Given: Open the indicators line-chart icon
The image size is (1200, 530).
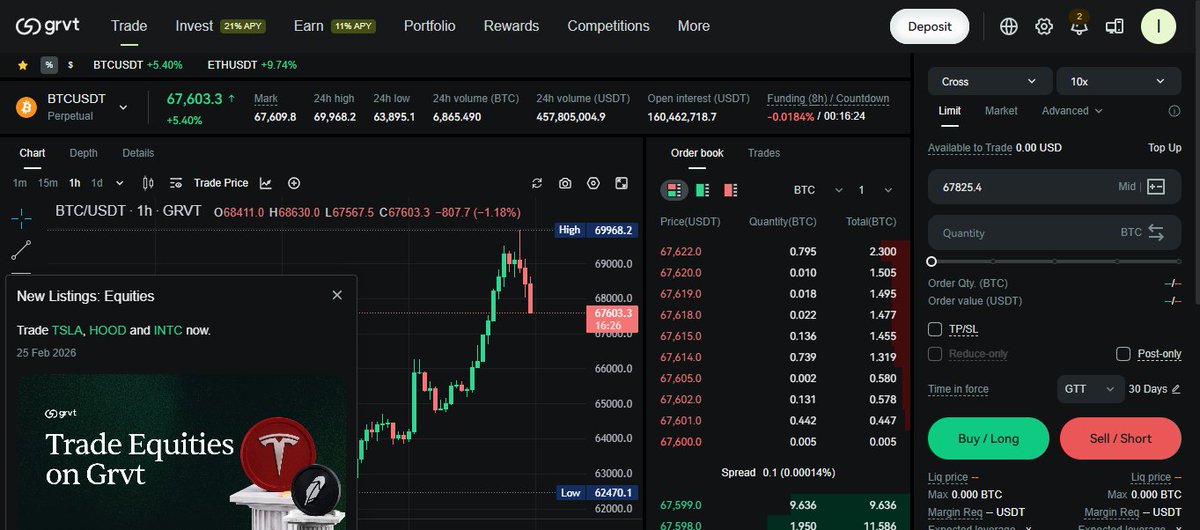Looking at the screenshot, I should tap(266, 183).
